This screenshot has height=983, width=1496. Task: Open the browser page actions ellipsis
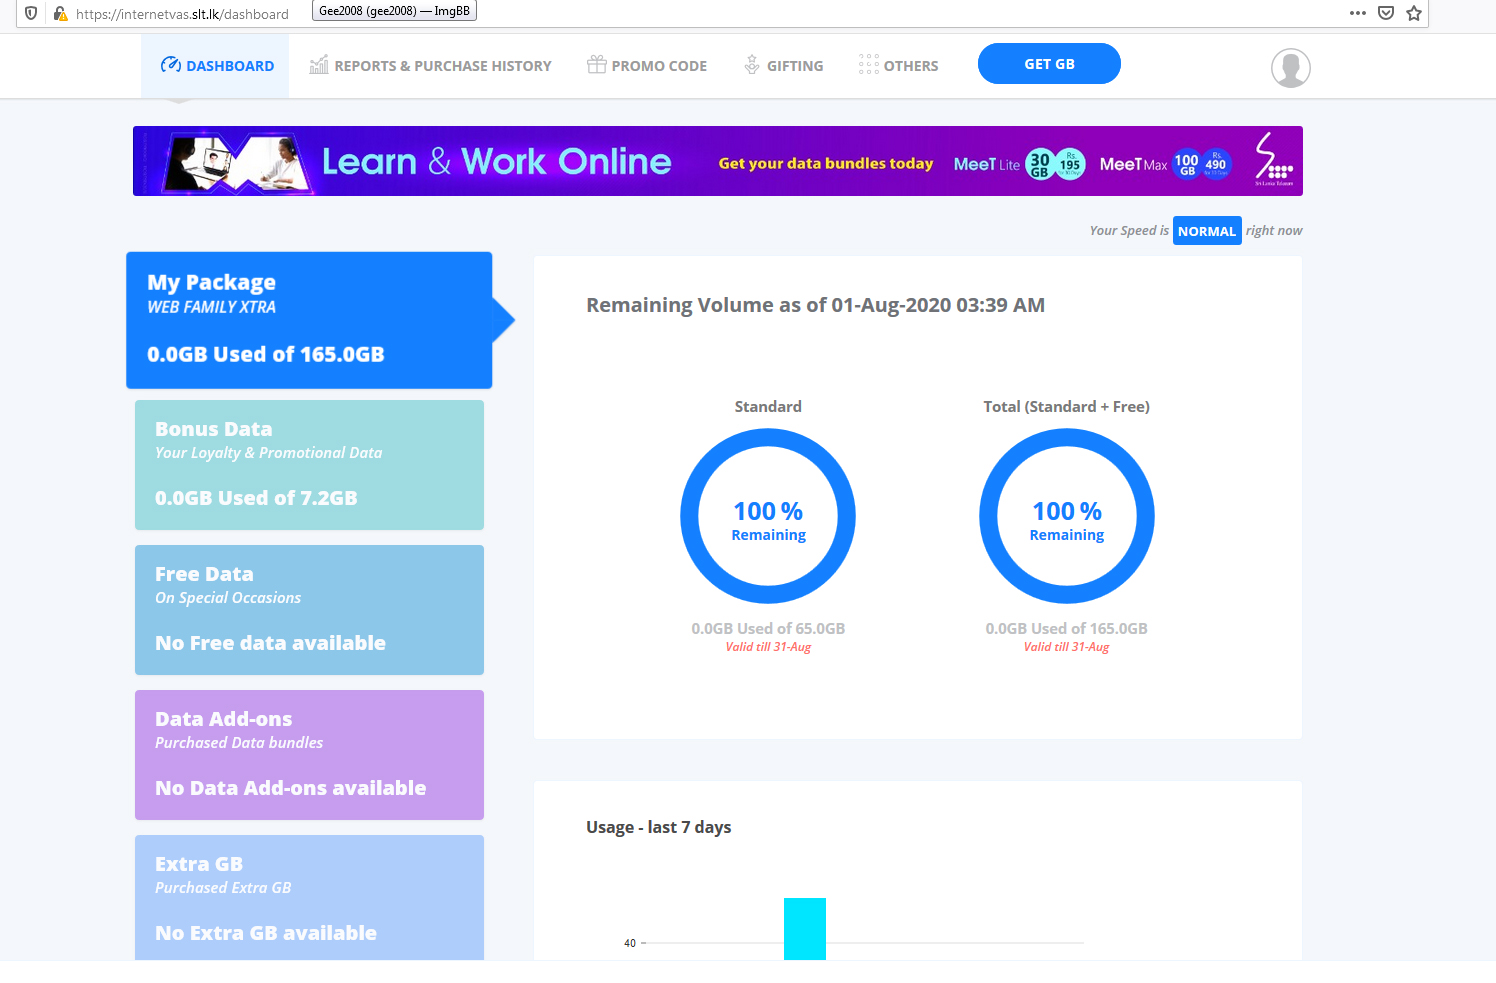click(x=1357, y=13)
